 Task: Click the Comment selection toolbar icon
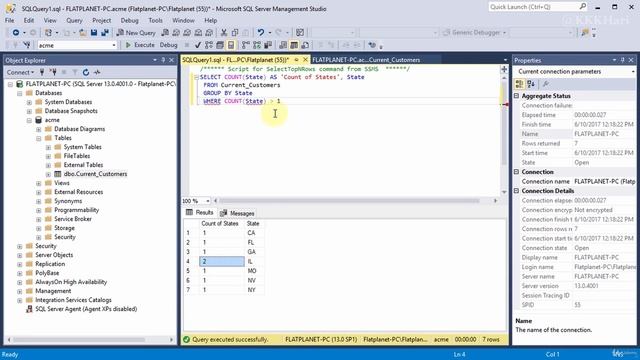321,45
